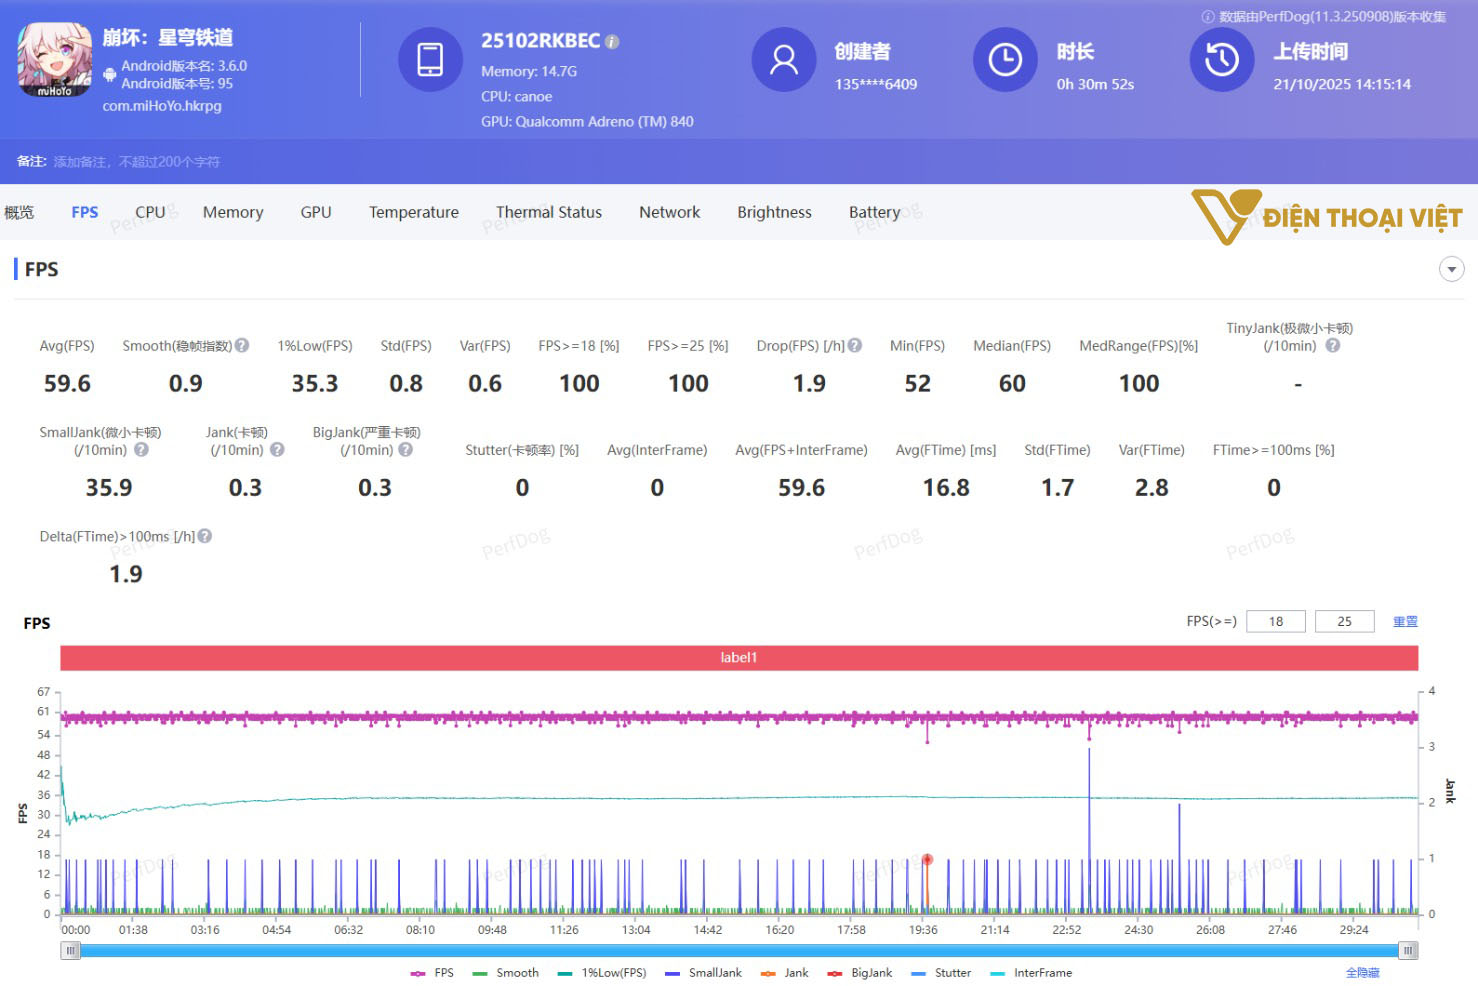
Task: Toggle visibility of the SmallJank series
Action: pyautogui.click(x=714, y=972)
